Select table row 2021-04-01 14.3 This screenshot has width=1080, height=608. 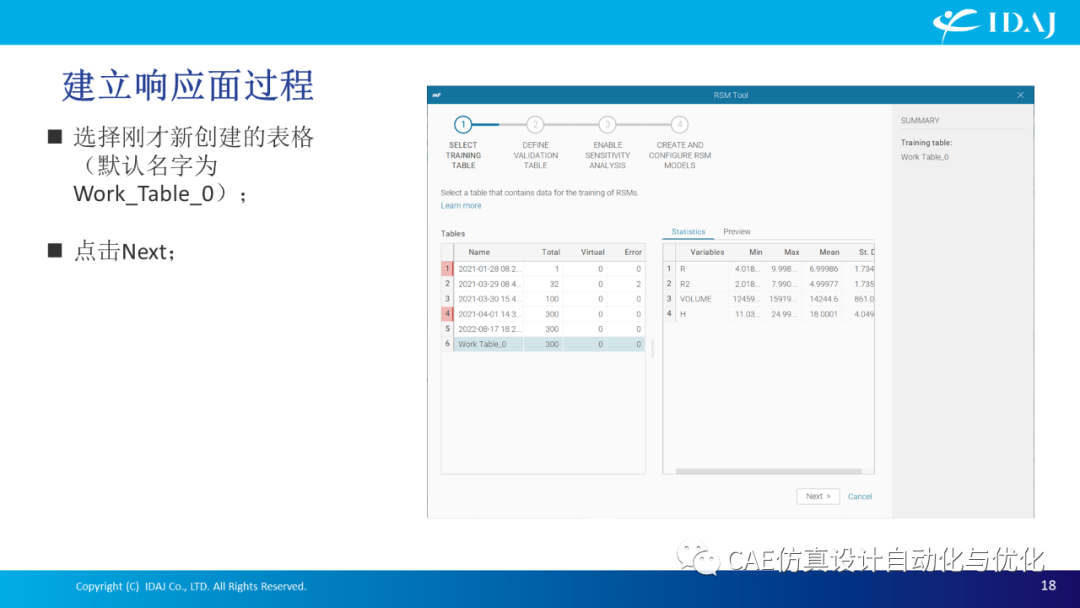click(x=543, y=314)
